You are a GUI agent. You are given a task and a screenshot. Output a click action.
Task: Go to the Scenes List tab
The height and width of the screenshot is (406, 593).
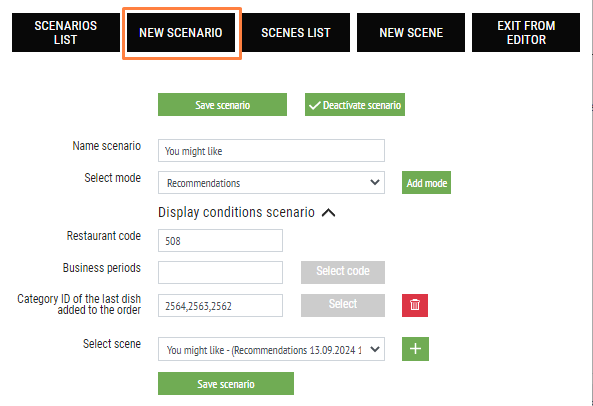tap(296, 33)
